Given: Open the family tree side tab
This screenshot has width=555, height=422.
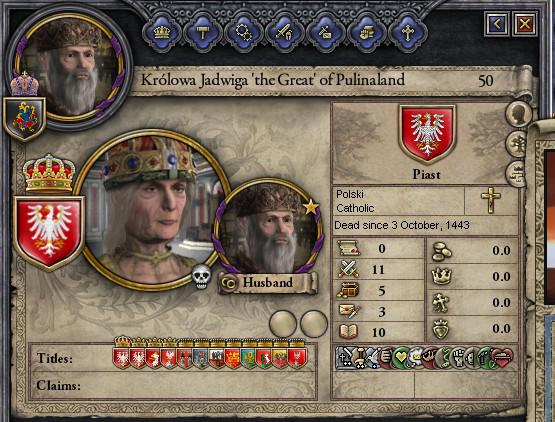Looking at the screenshot, I should click(517, 144).
